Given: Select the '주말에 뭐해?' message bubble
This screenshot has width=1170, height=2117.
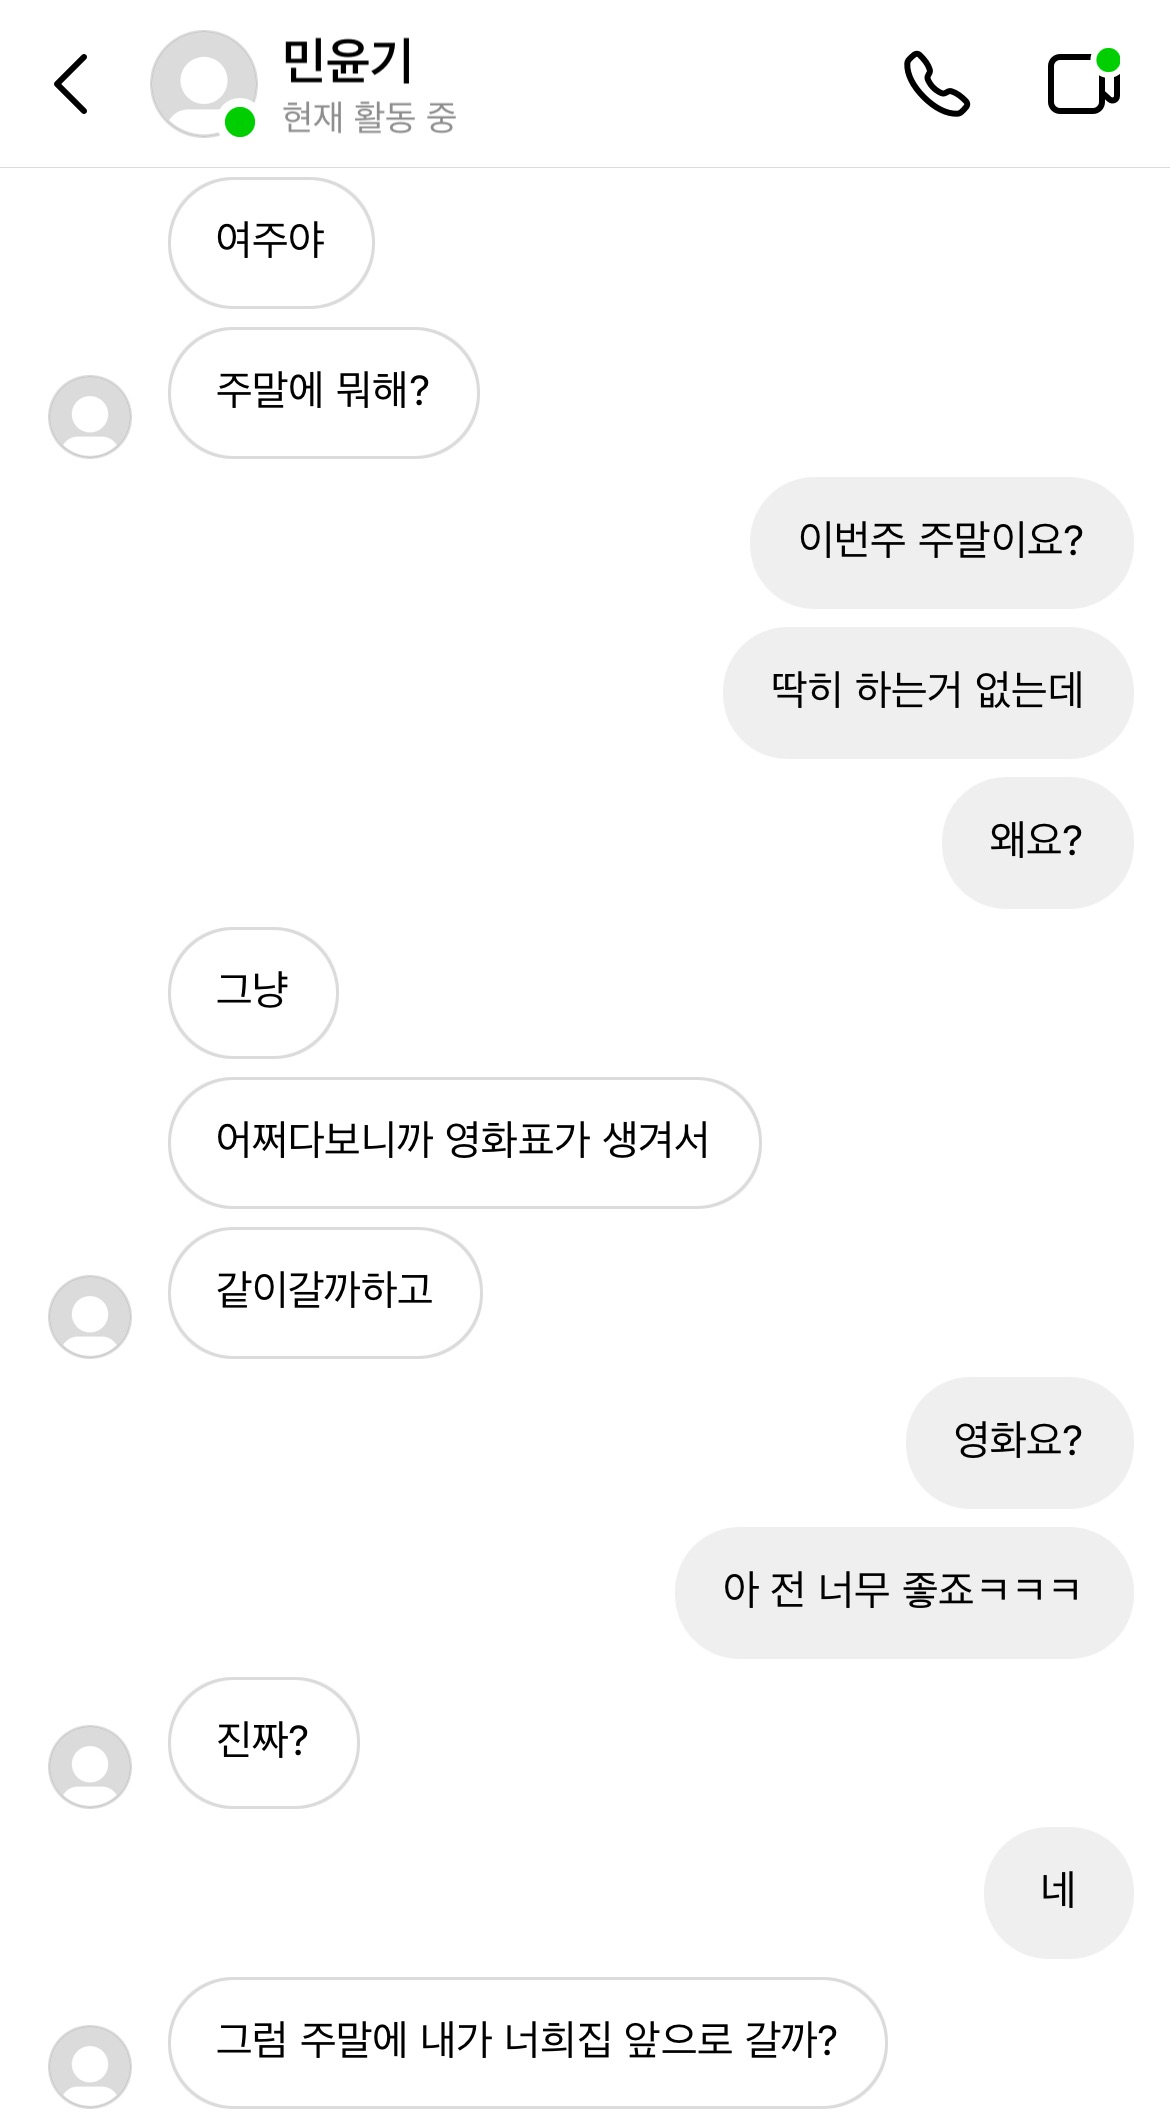Looking at the screenshot, I should tap(323, 392).
